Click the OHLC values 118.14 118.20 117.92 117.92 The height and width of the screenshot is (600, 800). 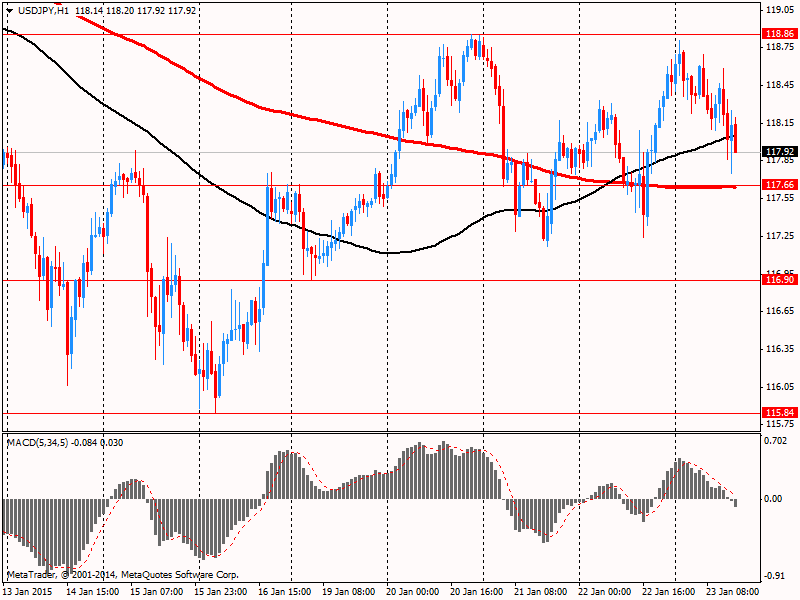(135, 10)
